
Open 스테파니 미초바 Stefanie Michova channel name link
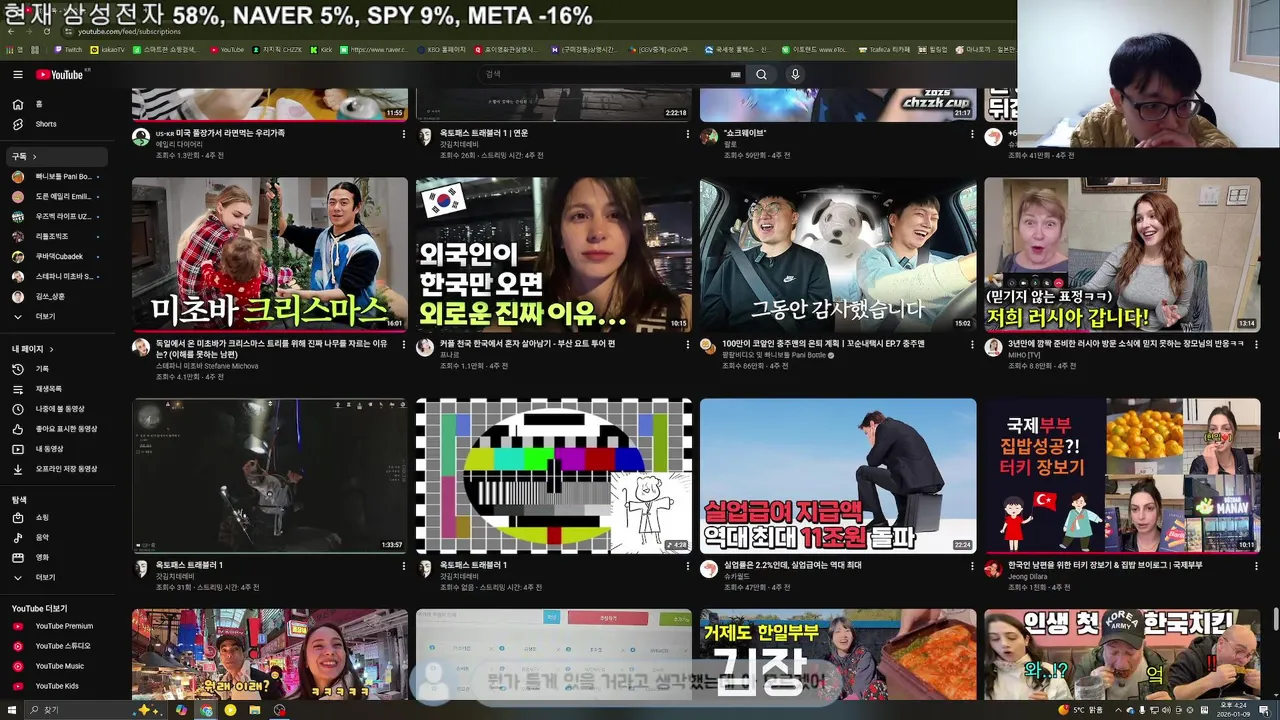(x=207, y=366)
